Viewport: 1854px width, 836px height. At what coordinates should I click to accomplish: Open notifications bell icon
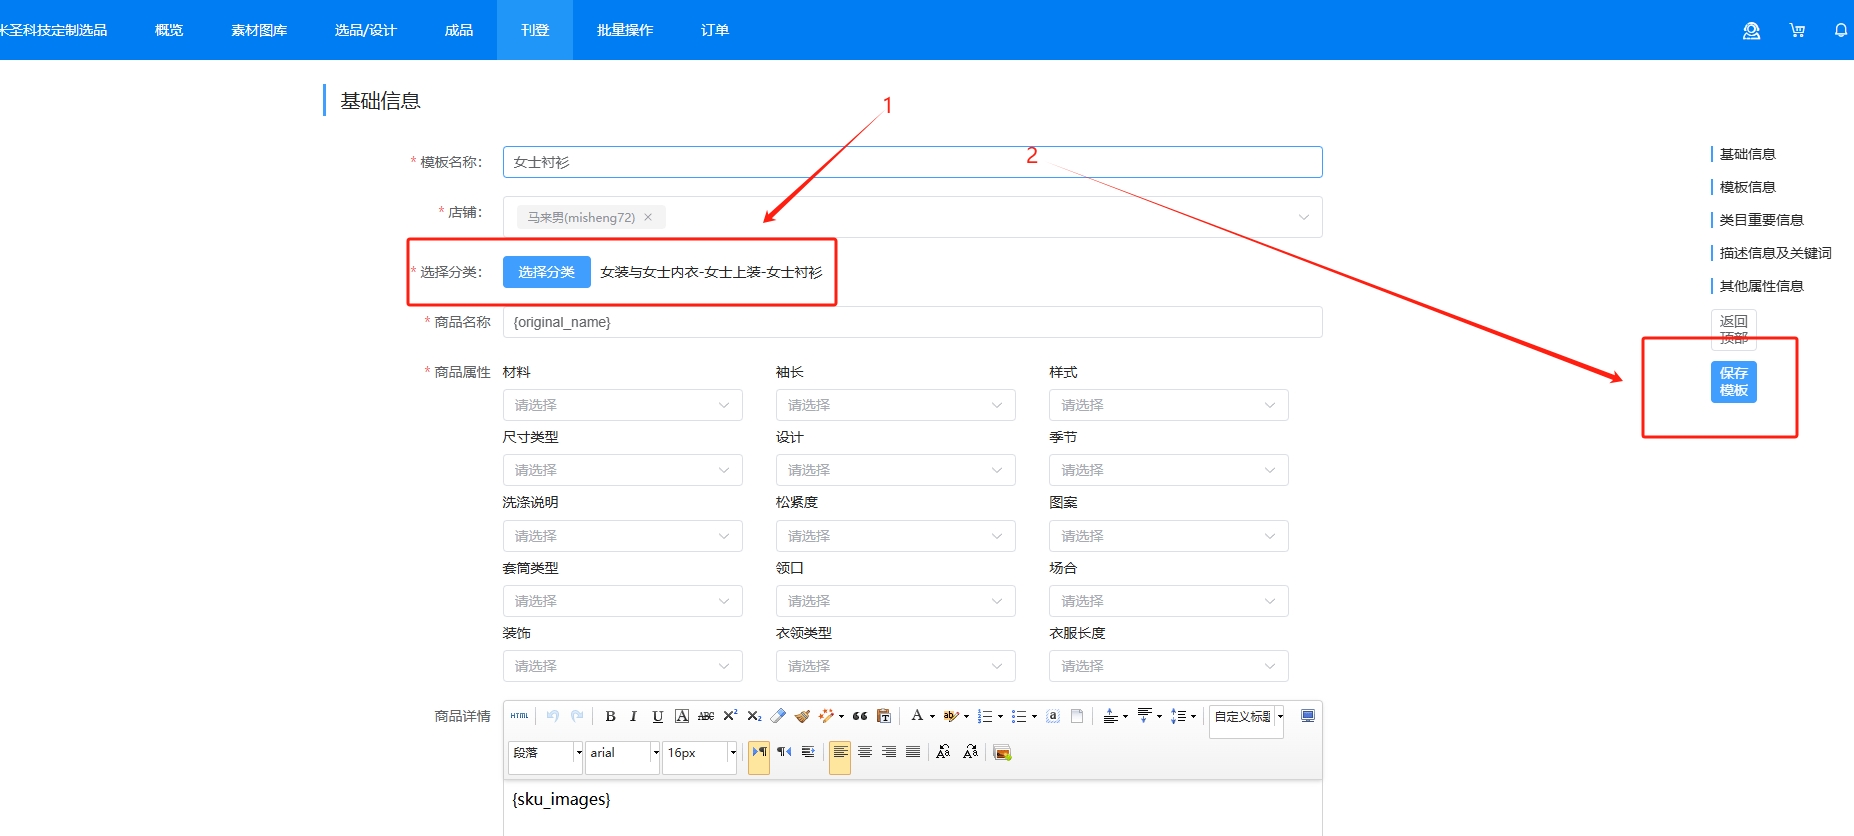coord(1840,30)
